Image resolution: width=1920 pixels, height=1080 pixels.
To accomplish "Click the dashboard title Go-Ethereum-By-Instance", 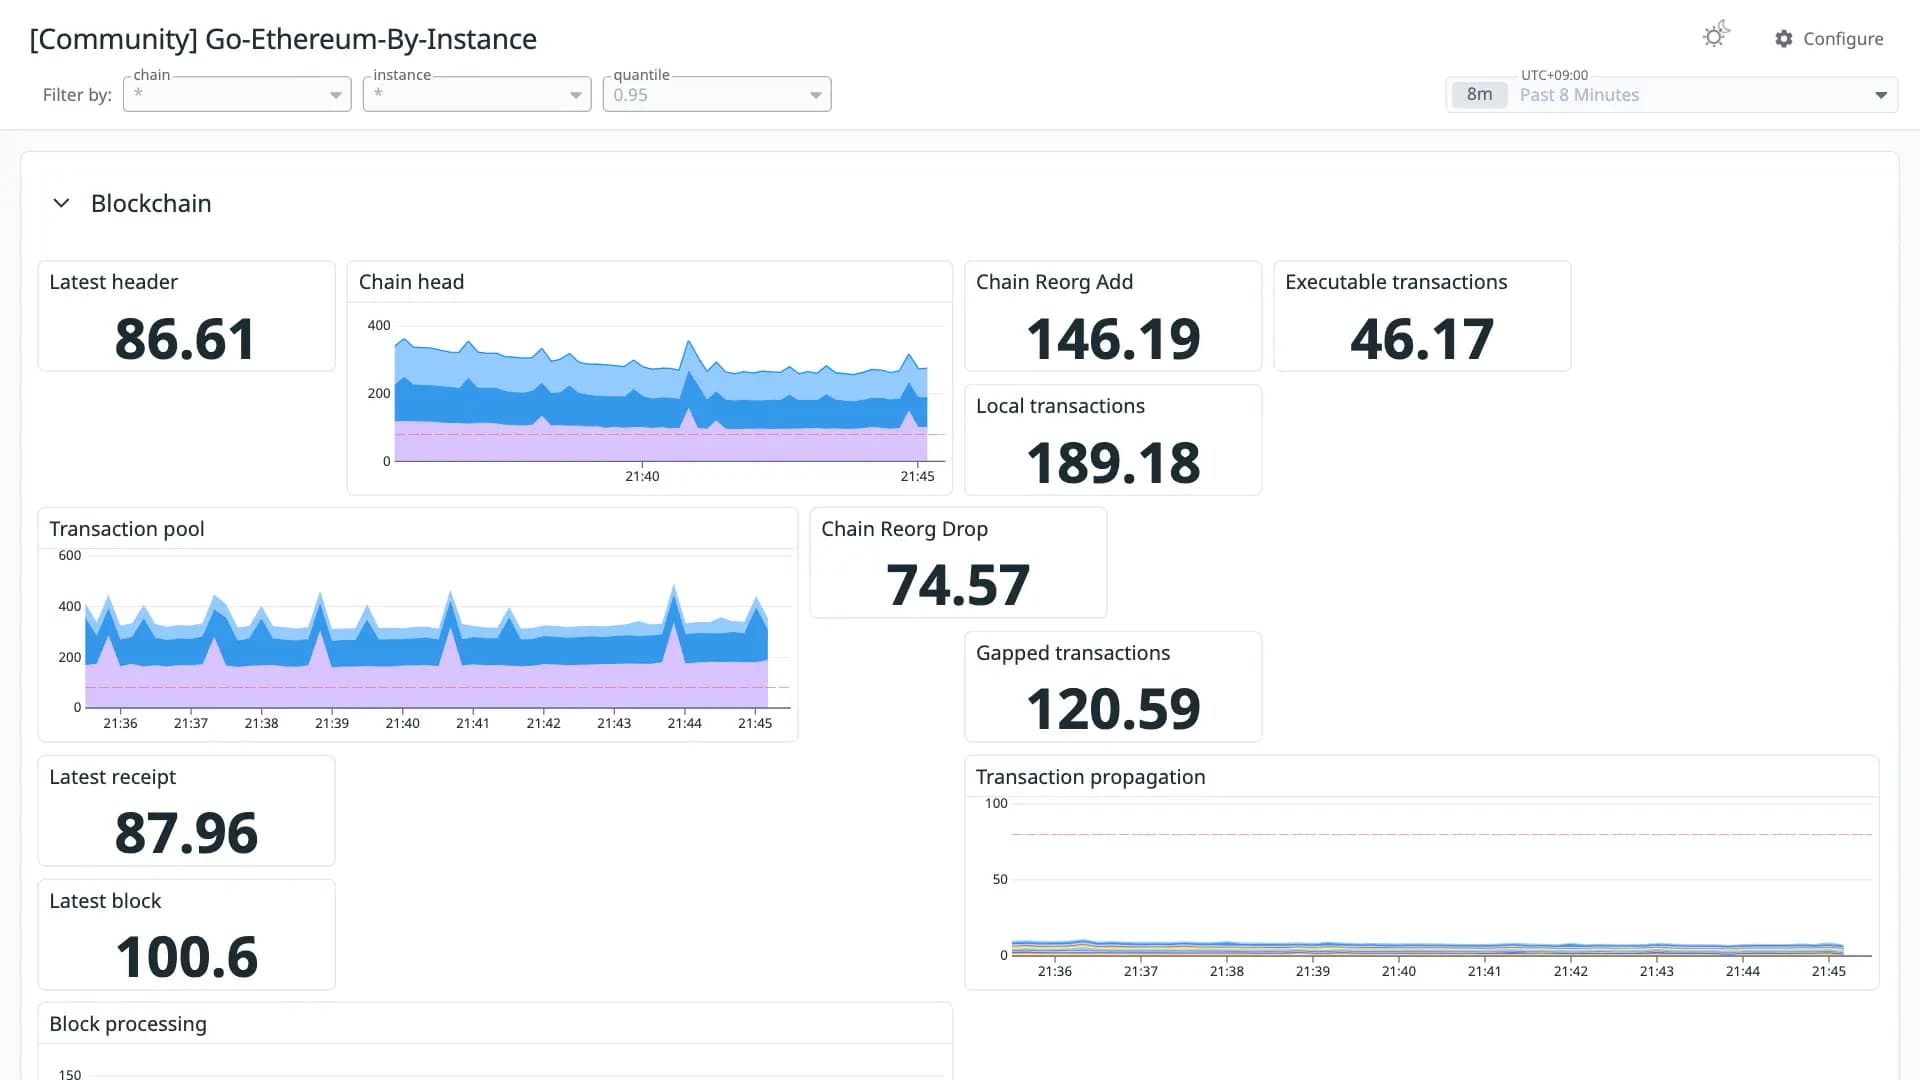I will (283, 39).
